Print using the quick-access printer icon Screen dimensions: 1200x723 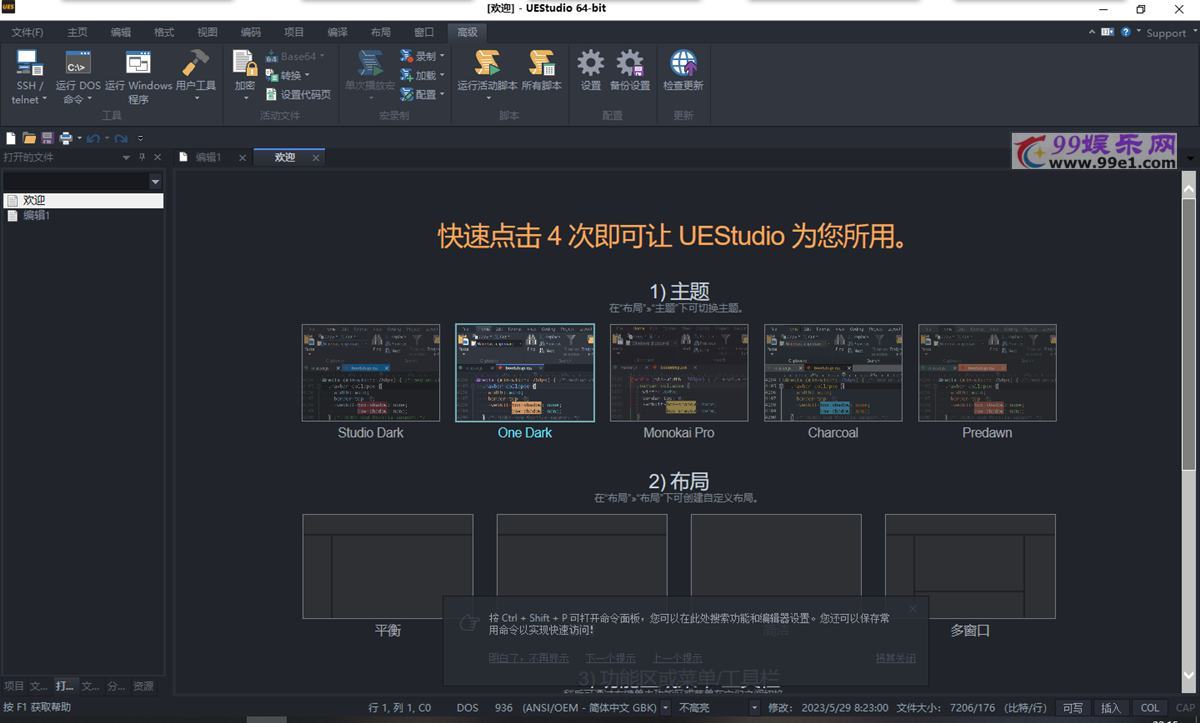point(65,138)
